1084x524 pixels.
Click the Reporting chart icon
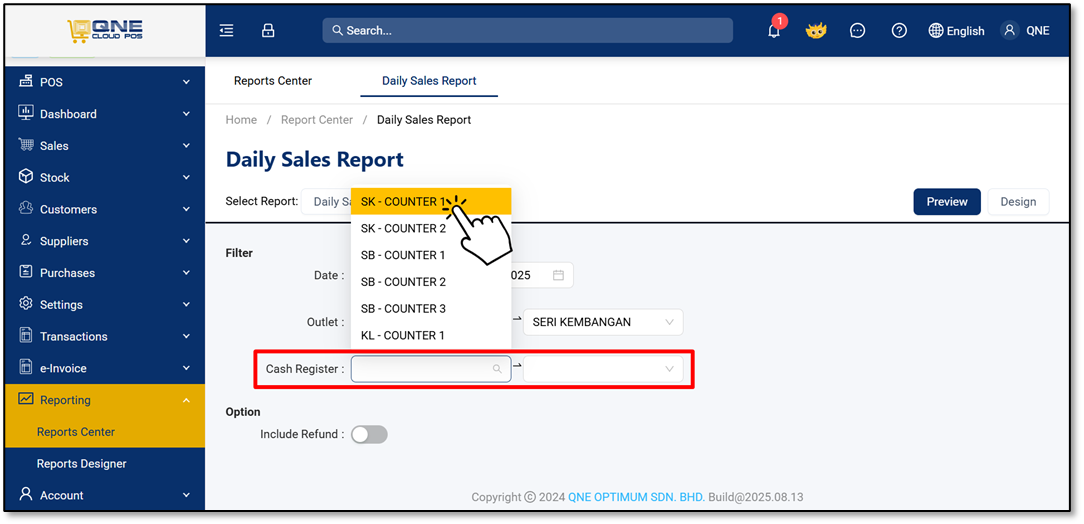pos(26,400)
